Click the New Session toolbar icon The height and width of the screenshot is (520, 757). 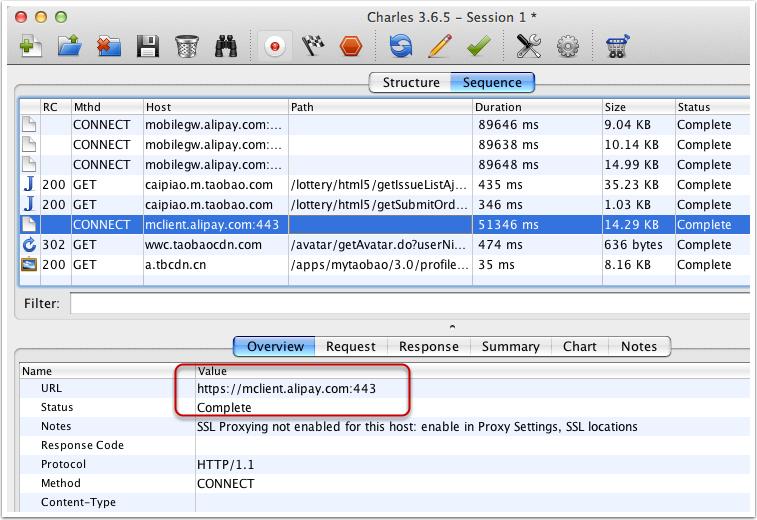31,46
